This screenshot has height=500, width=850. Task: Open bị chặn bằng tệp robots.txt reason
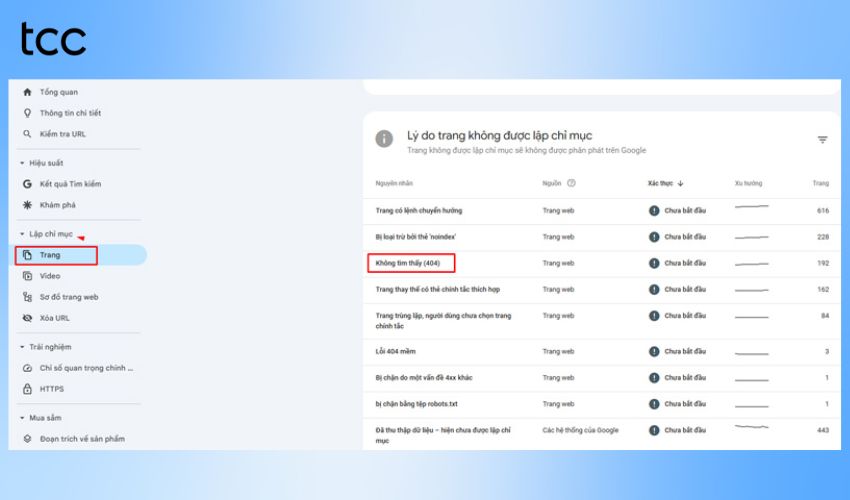pos(417,404)
